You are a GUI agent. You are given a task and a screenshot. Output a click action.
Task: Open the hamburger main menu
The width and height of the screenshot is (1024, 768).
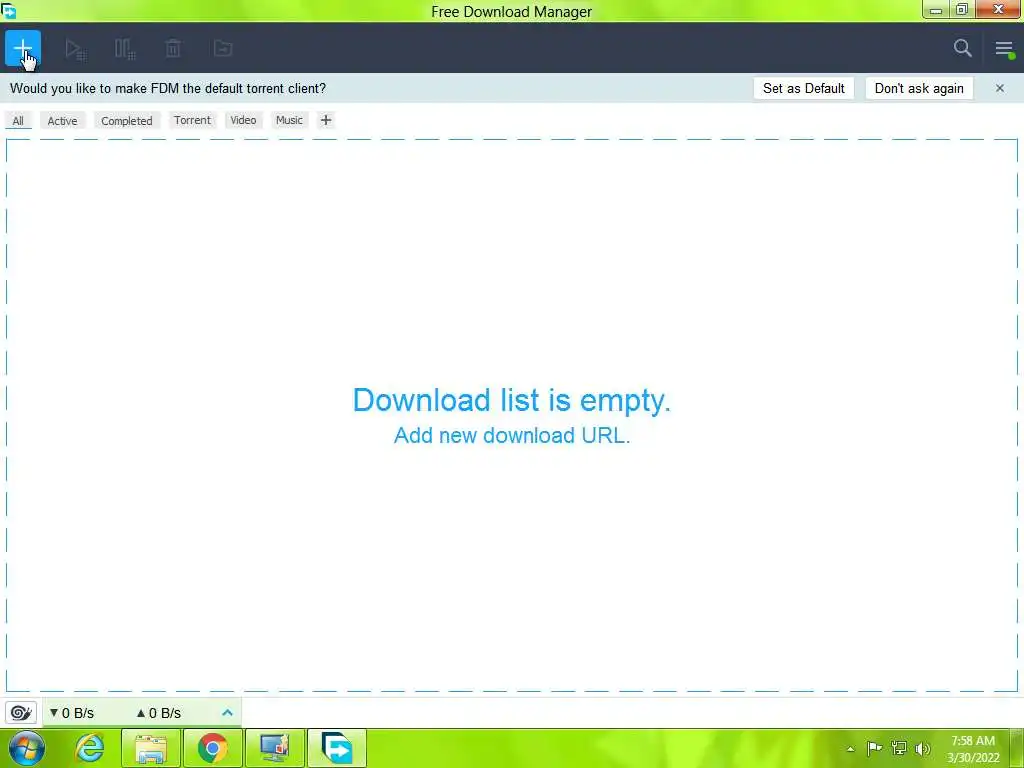pos(1004,49)
